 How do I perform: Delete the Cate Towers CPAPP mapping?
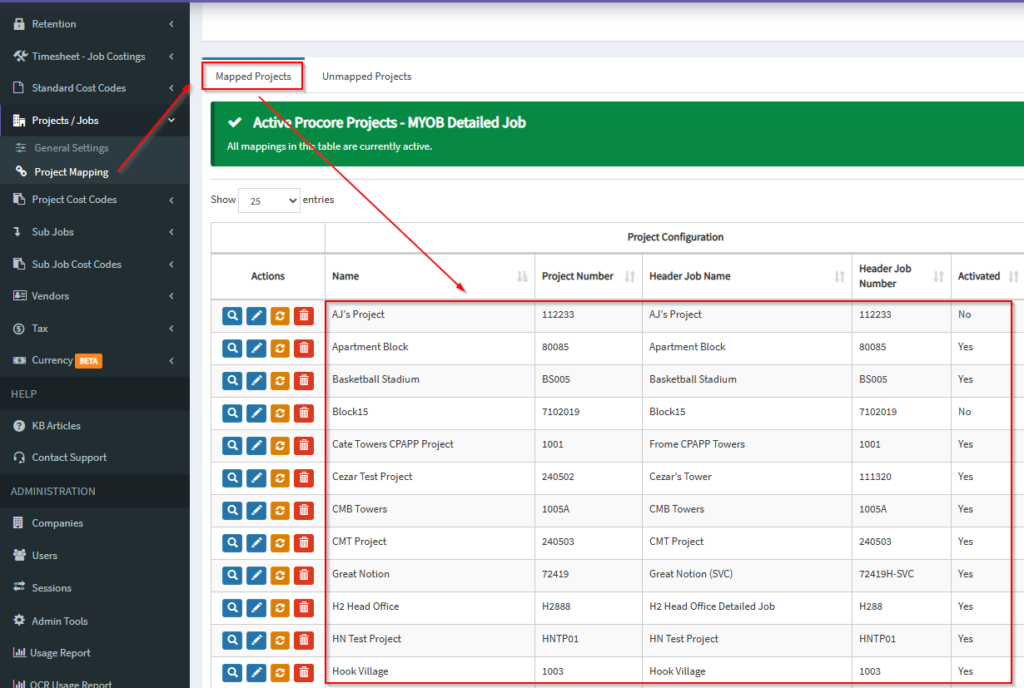[304, 446]
